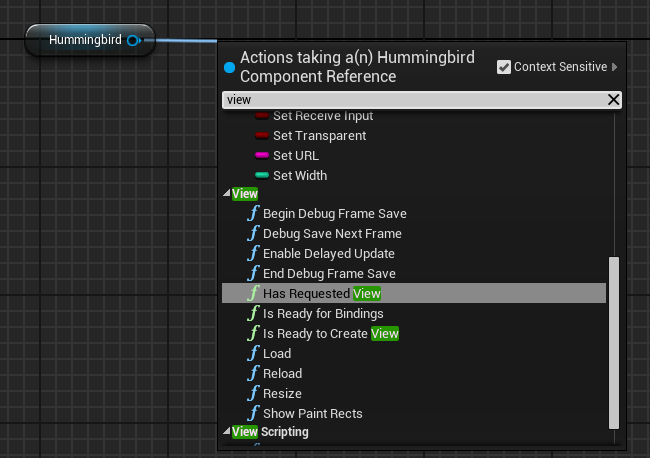Viewport: 650px width, 458px height.
Task: Collapse the View Scripting category triangle
Action: pyautogui.click(x=226, y=431)
